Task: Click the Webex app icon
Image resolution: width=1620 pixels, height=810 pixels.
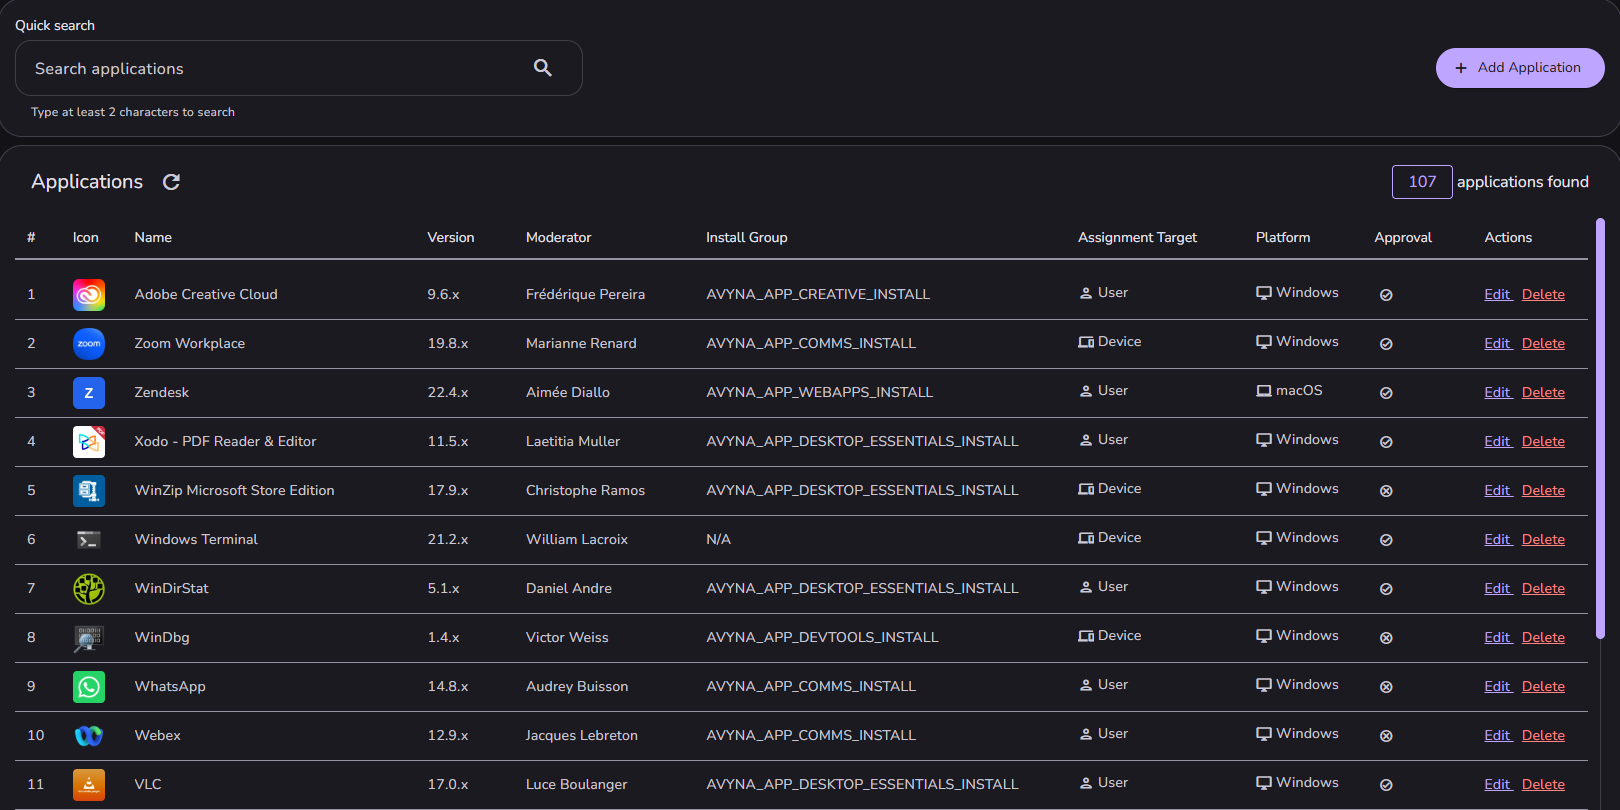Action: coord(89,736)
